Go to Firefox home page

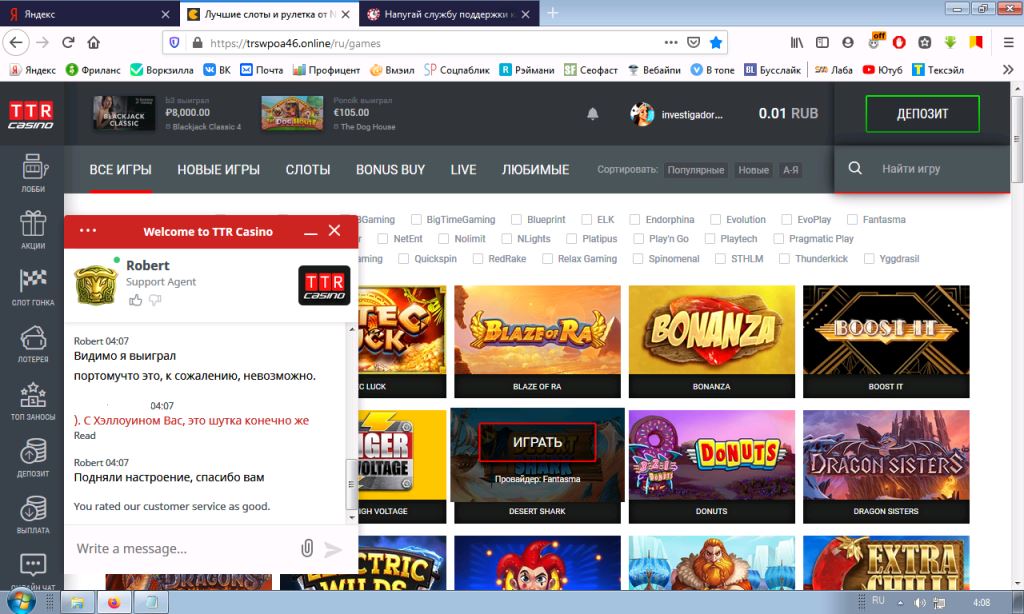tap(93, 42)
